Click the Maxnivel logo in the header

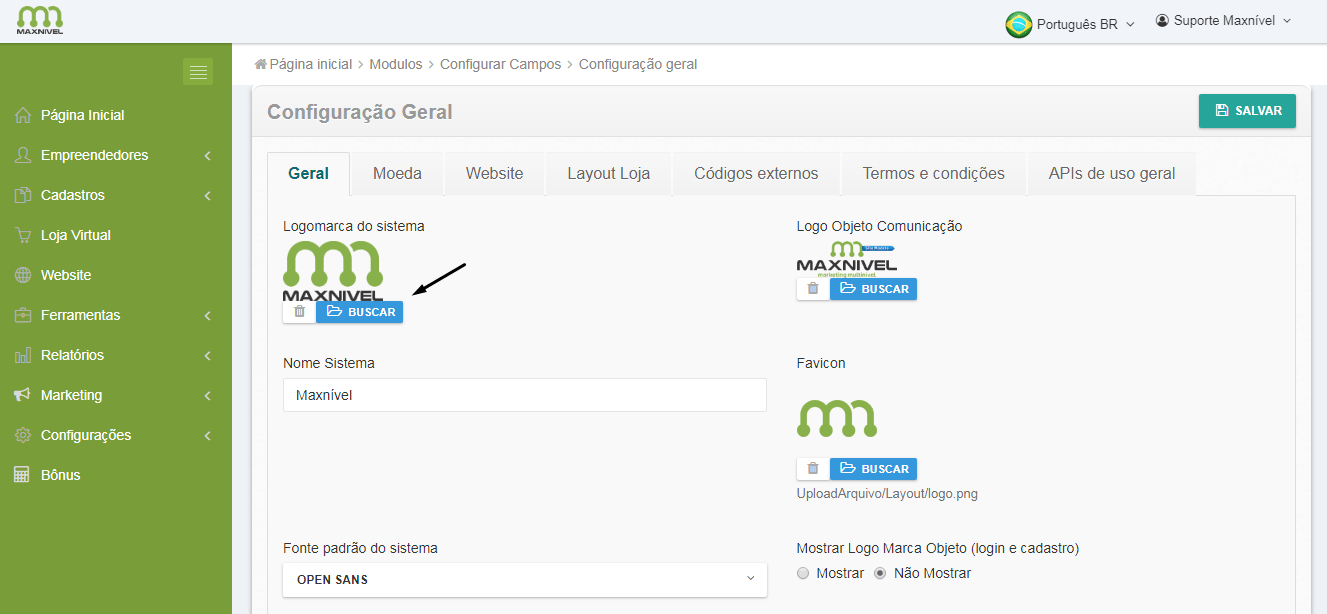point(40,20)
